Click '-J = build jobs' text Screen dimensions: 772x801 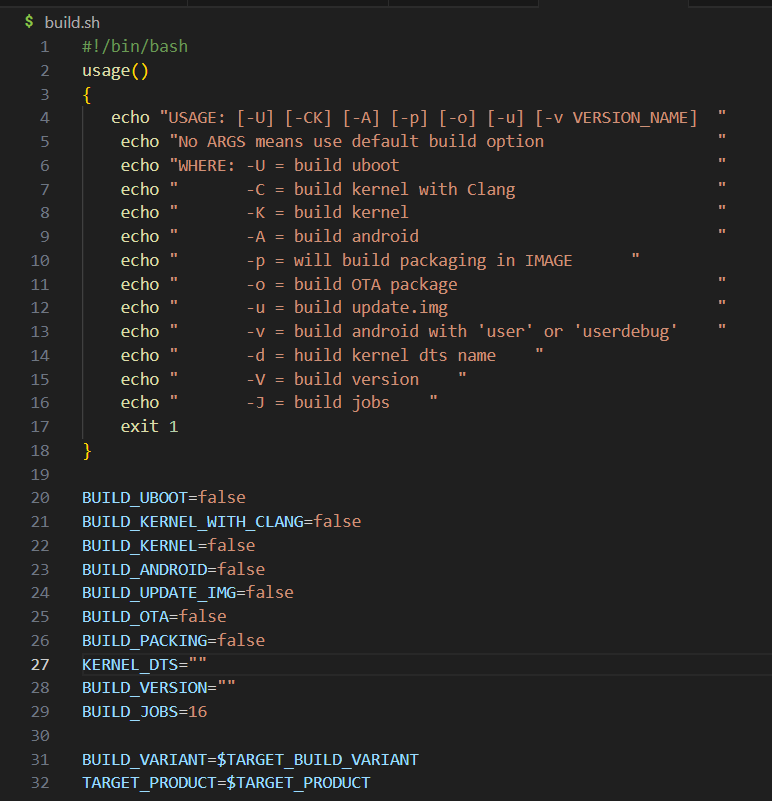pos(318,403)
